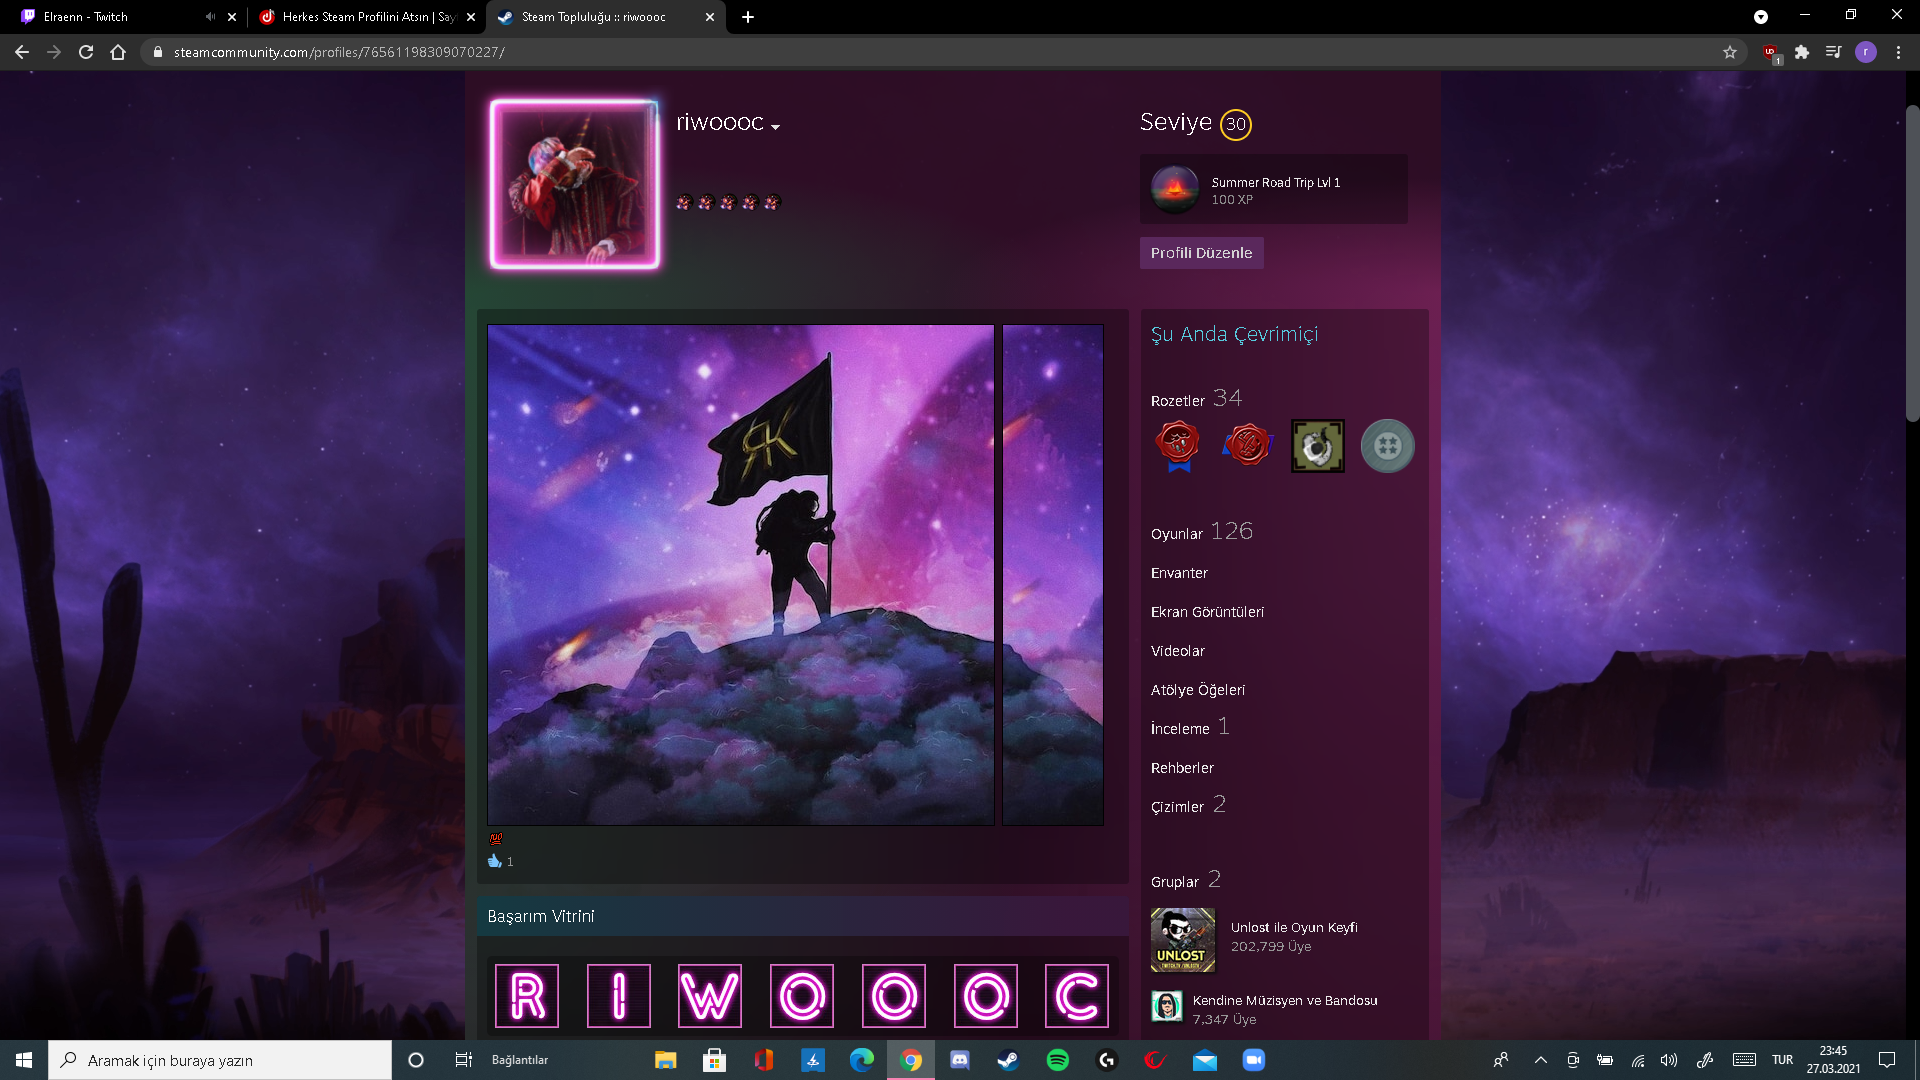Click the riwoooc profile avatar
Screen dimensions: 1920x1080
[575, 184]
